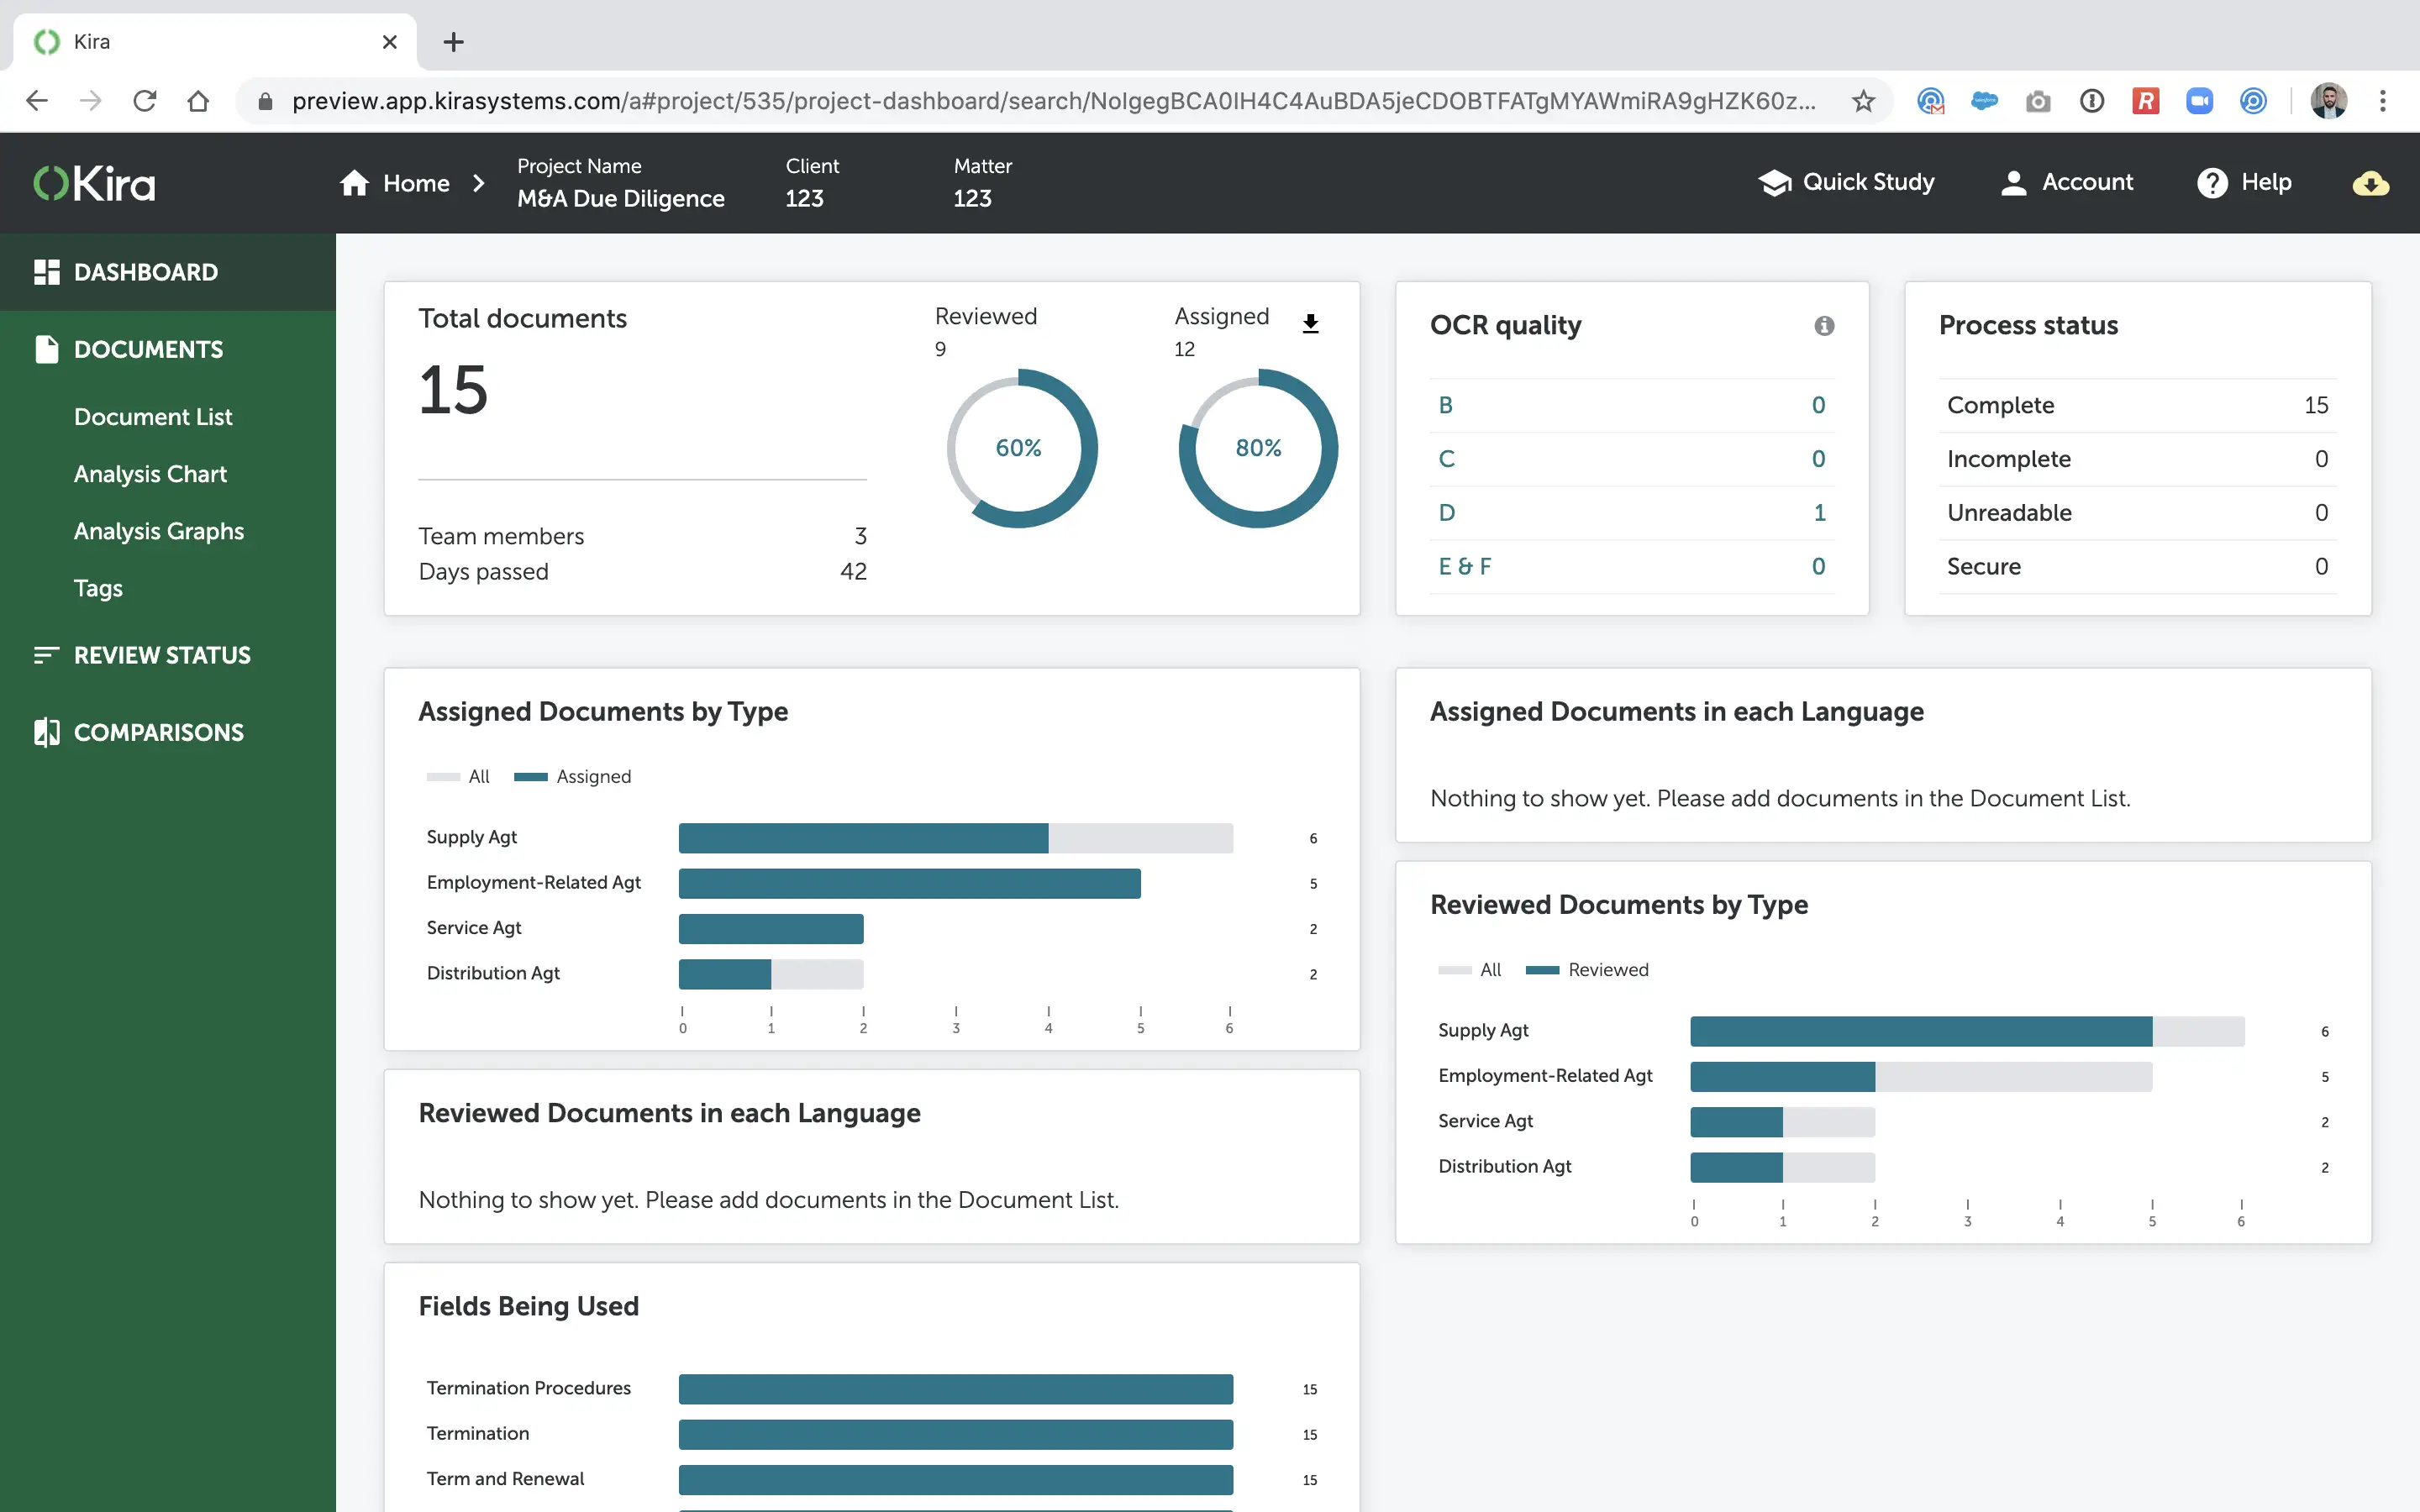Click the download icon beside Assigned

click(x=1310, y=323)
